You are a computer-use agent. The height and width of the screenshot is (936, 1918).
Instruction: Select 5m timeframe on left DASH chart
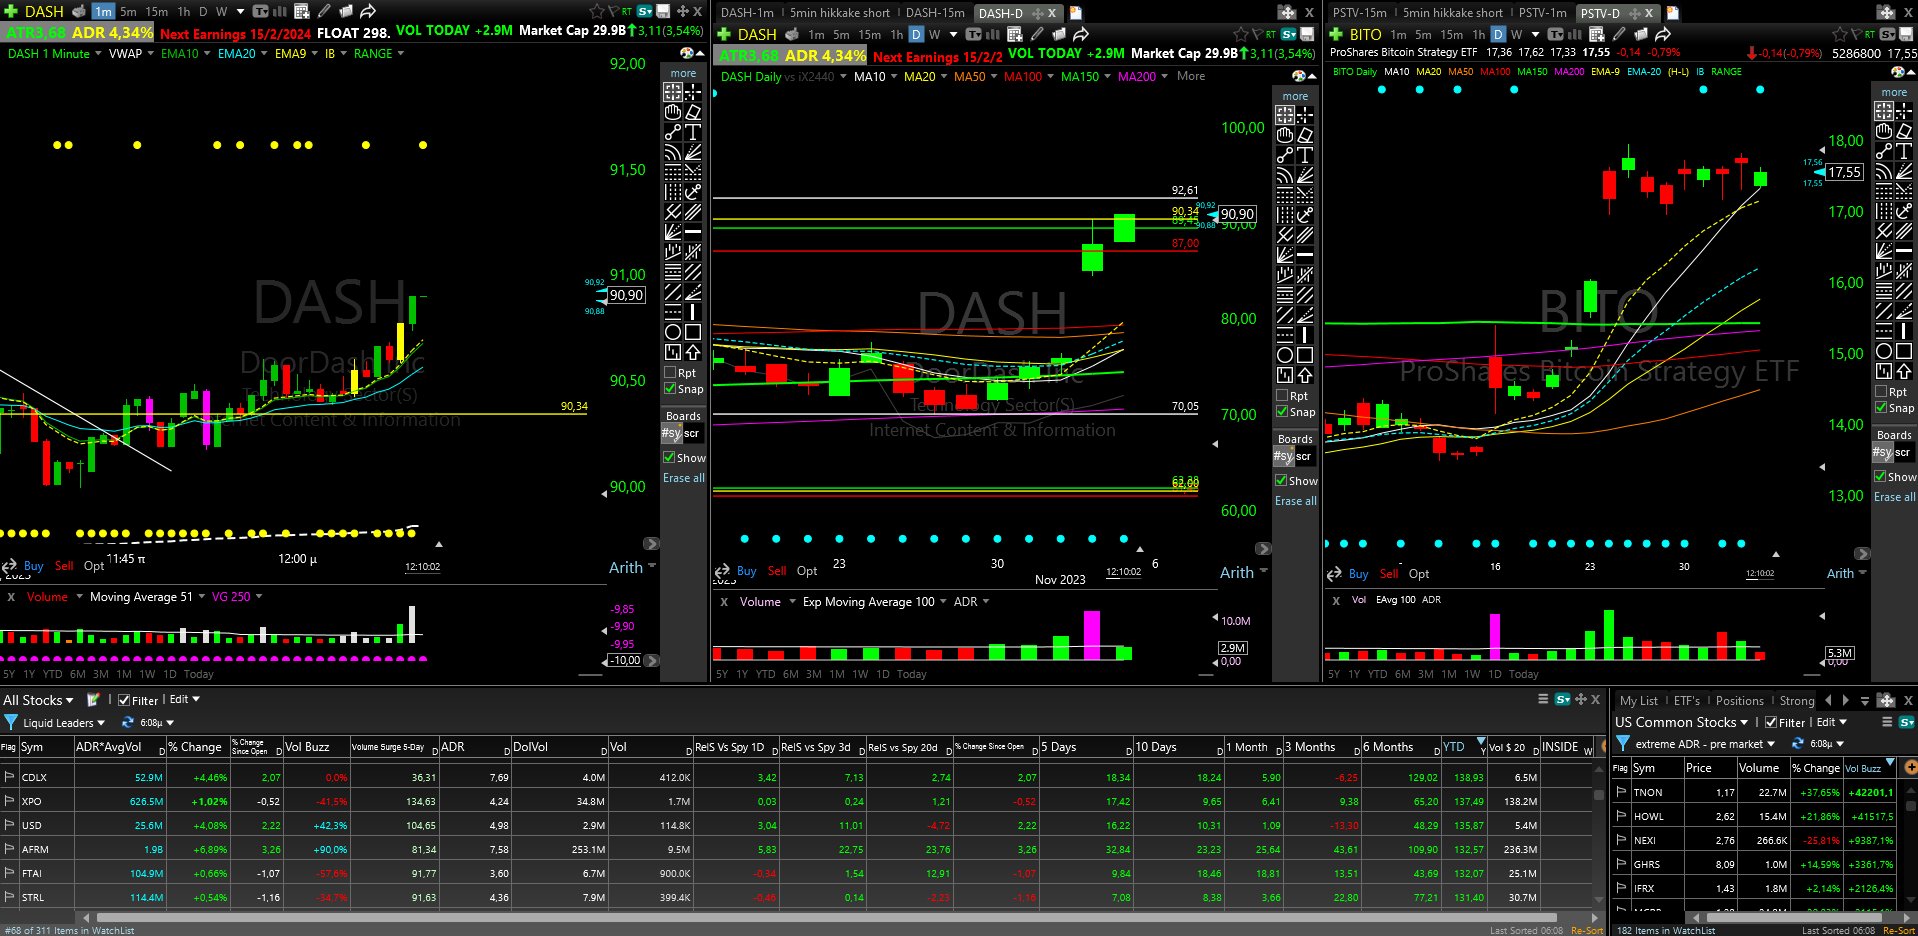tap(128, 12)
